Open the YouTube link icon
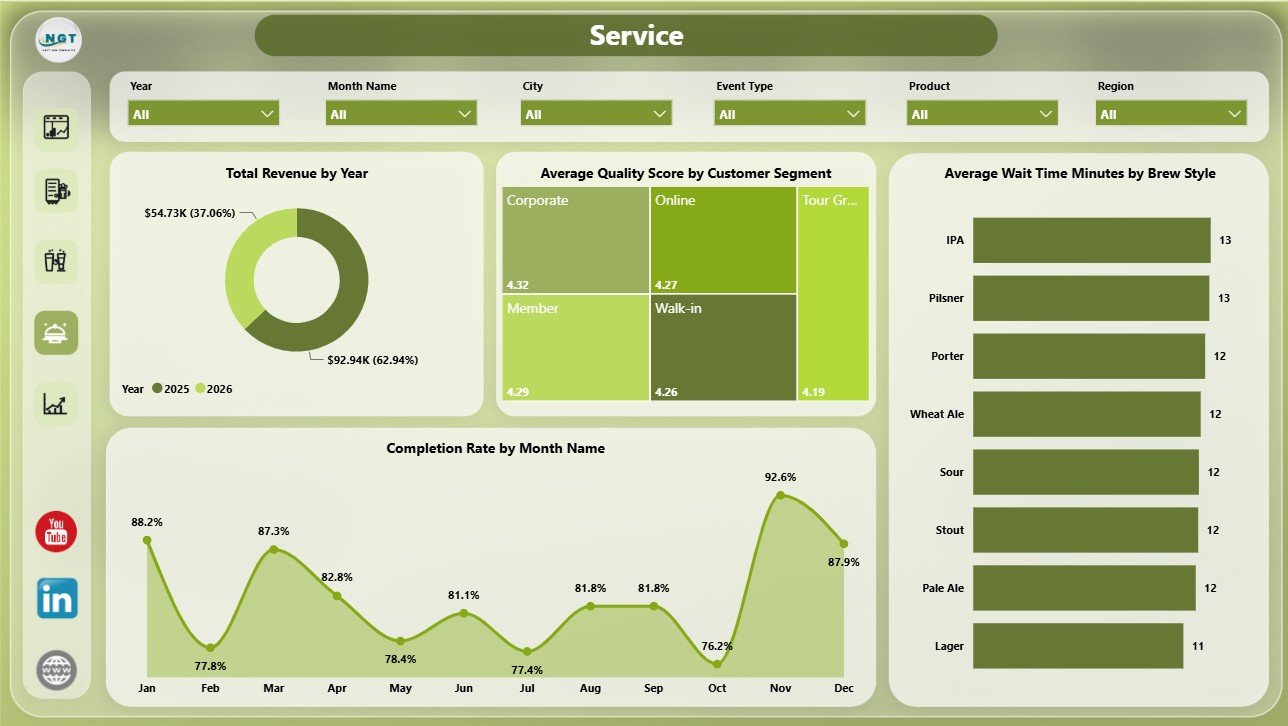 pyautogui.click(x=56, y=530)
